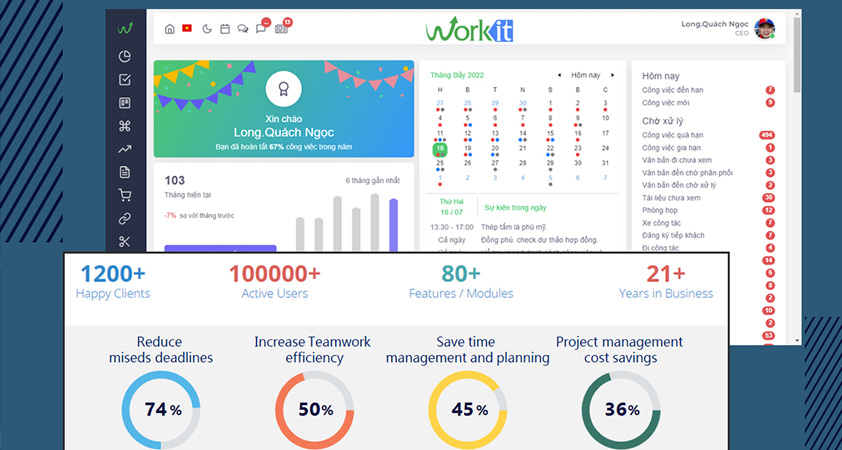
Task: Select the highlighted date 18 in the calendar
Action: click(x=440, y=149)
